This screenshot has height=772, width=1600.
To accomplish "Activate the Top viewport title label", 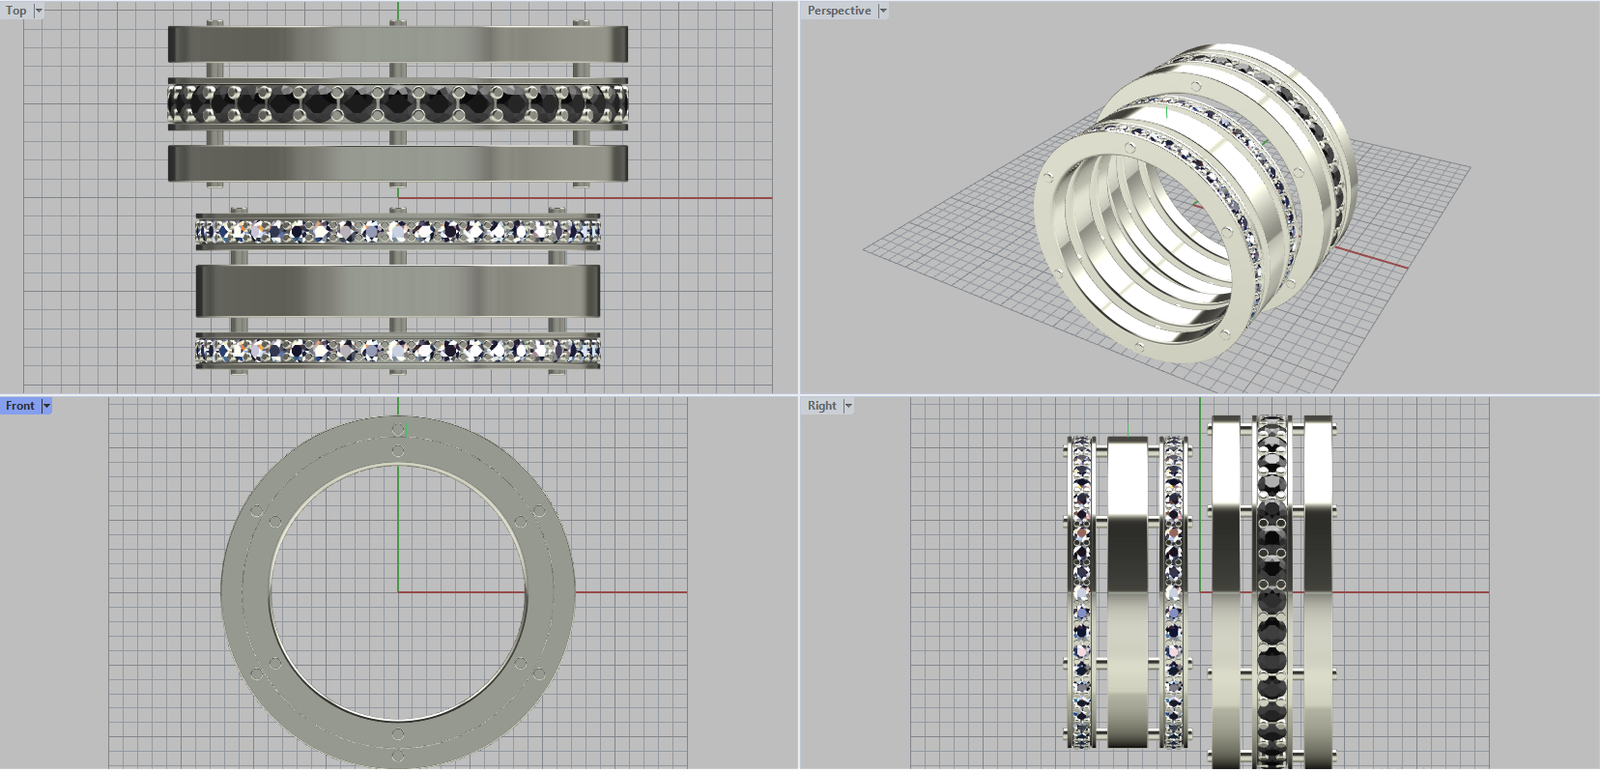I will pos(16,11).
